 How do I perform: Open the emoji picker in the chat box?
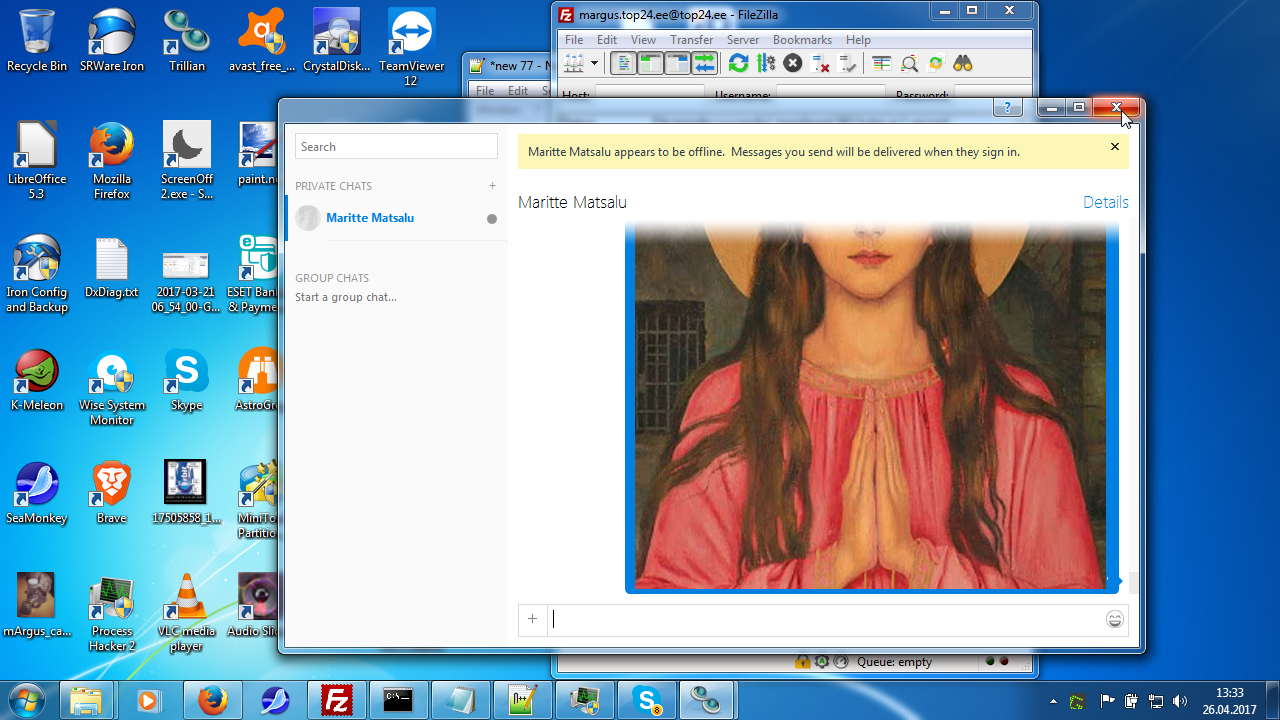point(1115,620)
